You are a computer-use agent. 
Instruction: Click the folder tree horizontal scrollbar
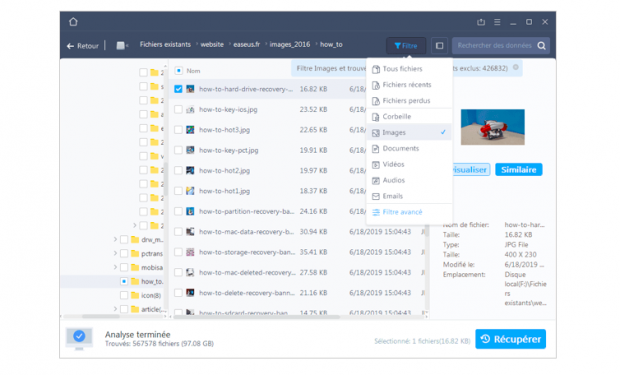click(101, 316)
